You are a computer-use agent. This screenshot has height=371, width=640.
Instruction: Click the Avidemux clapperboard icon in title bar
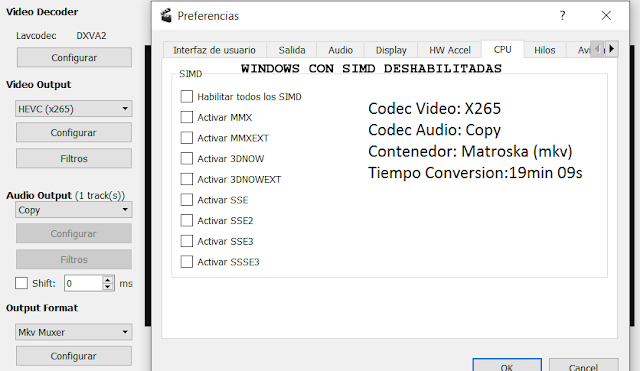166,16
